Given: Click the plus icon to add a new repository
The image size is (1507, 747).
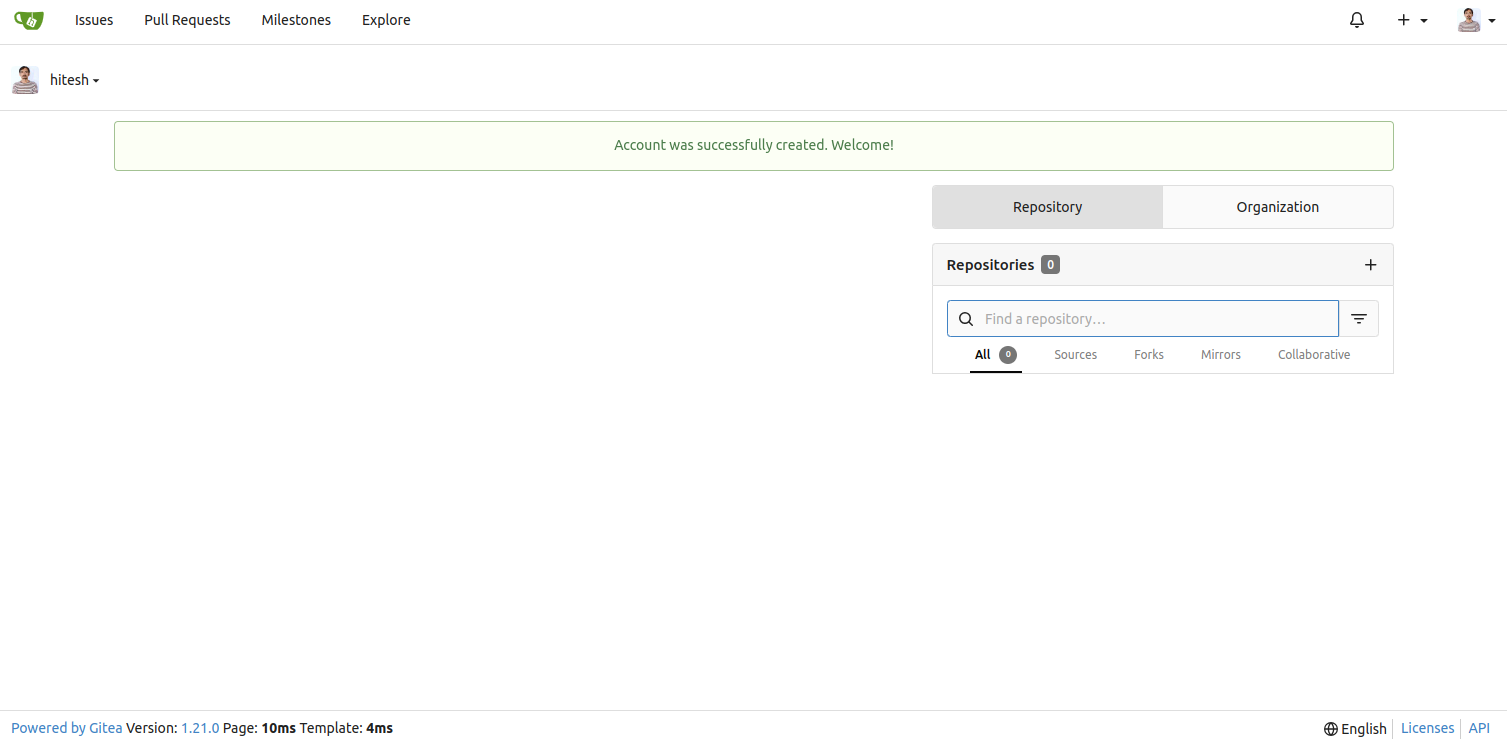Looking at the screenshot, I should [1370, 265].
